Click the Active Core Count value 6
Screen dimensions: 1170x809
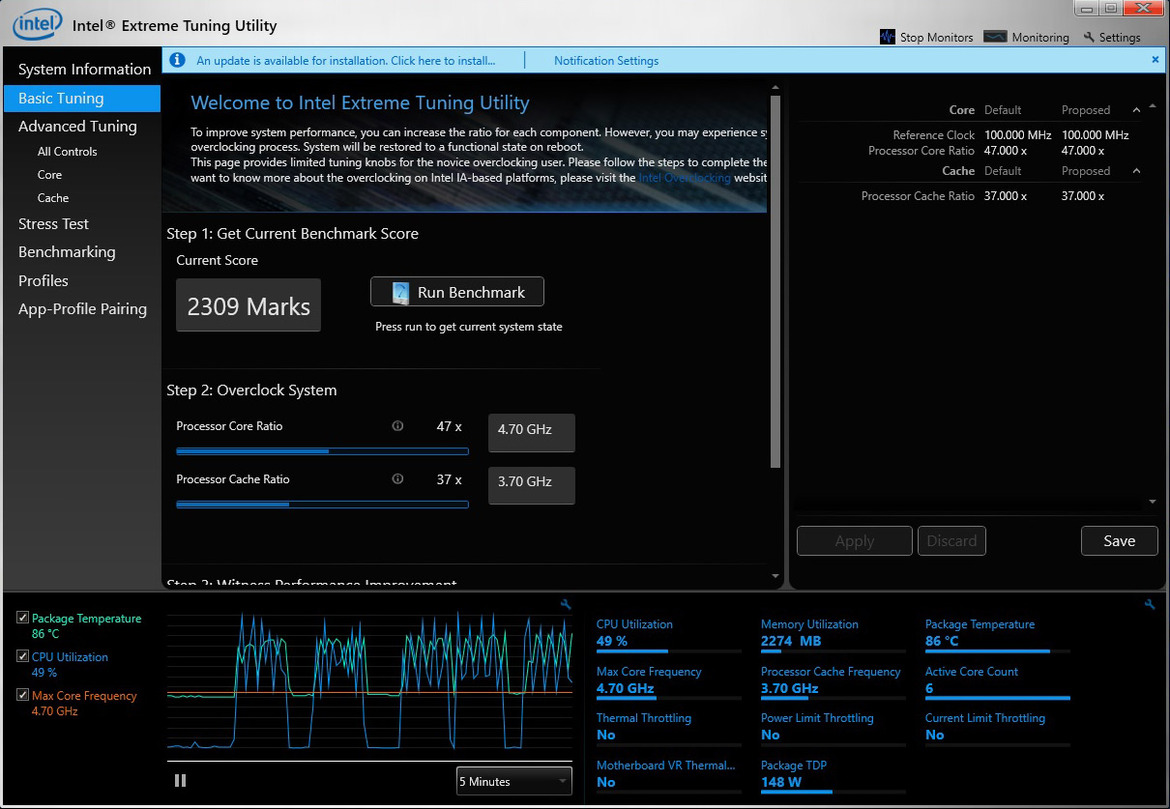tap(929, 688)
